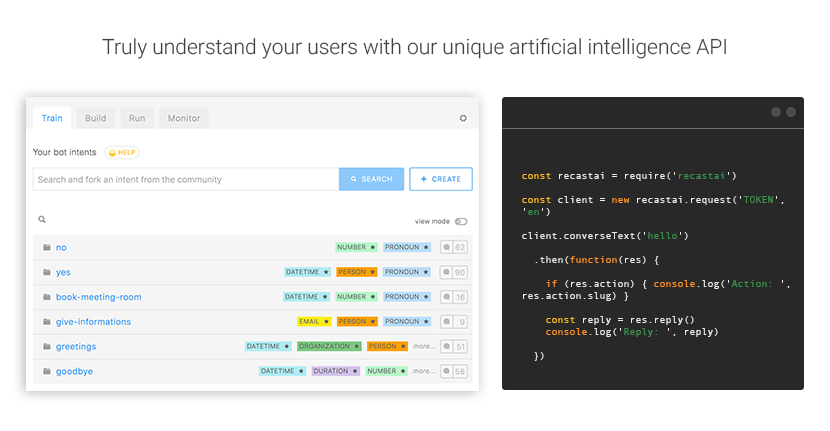Select the Run tab

tap(137, 118)
